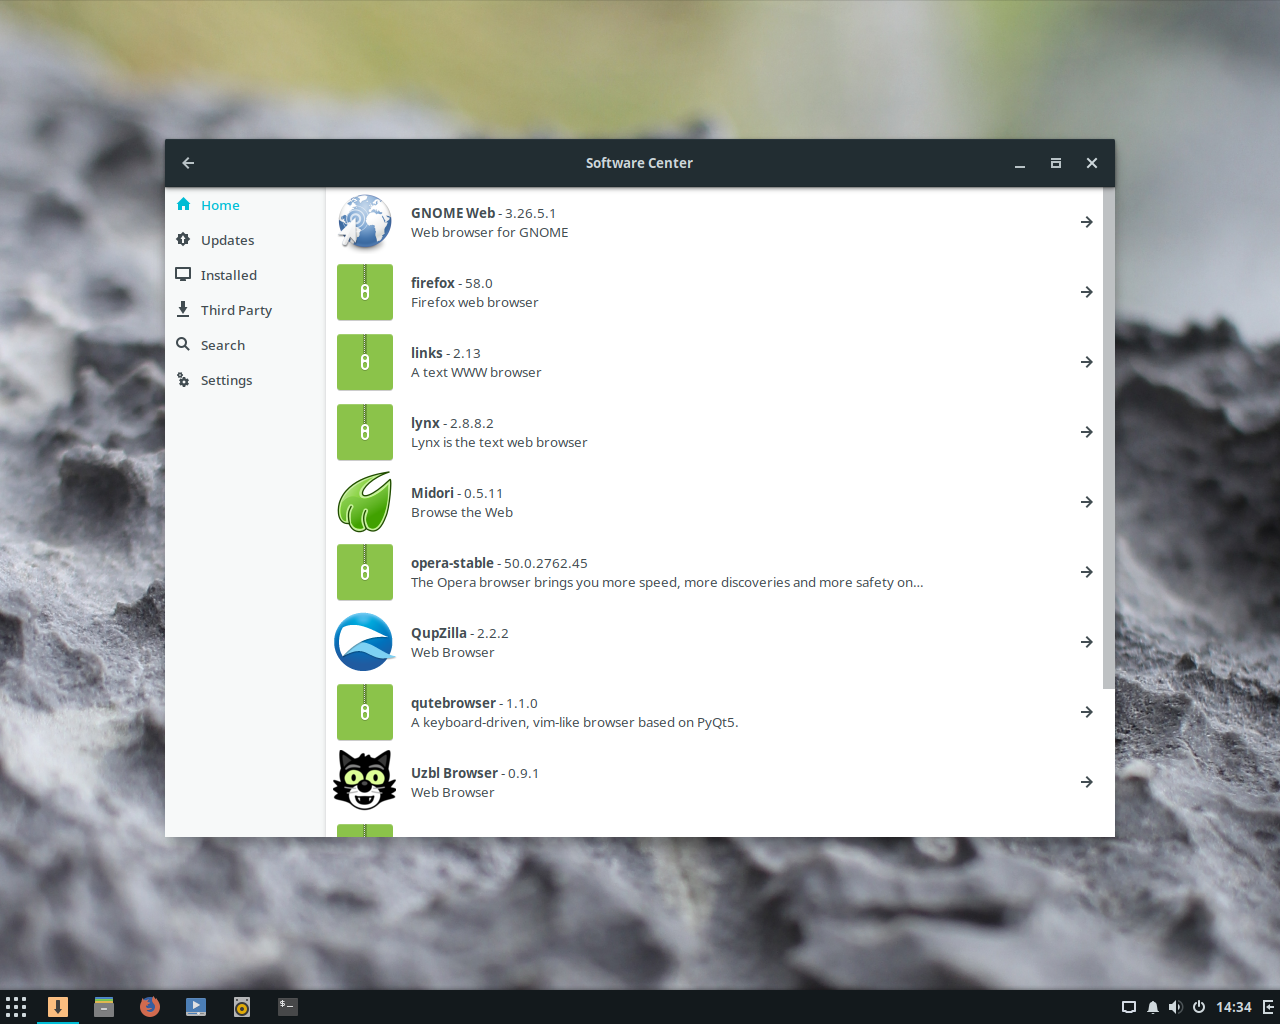Click the volume icon in system tray
The width and height of the screenshot is (1280, 1024).
1176,1007
